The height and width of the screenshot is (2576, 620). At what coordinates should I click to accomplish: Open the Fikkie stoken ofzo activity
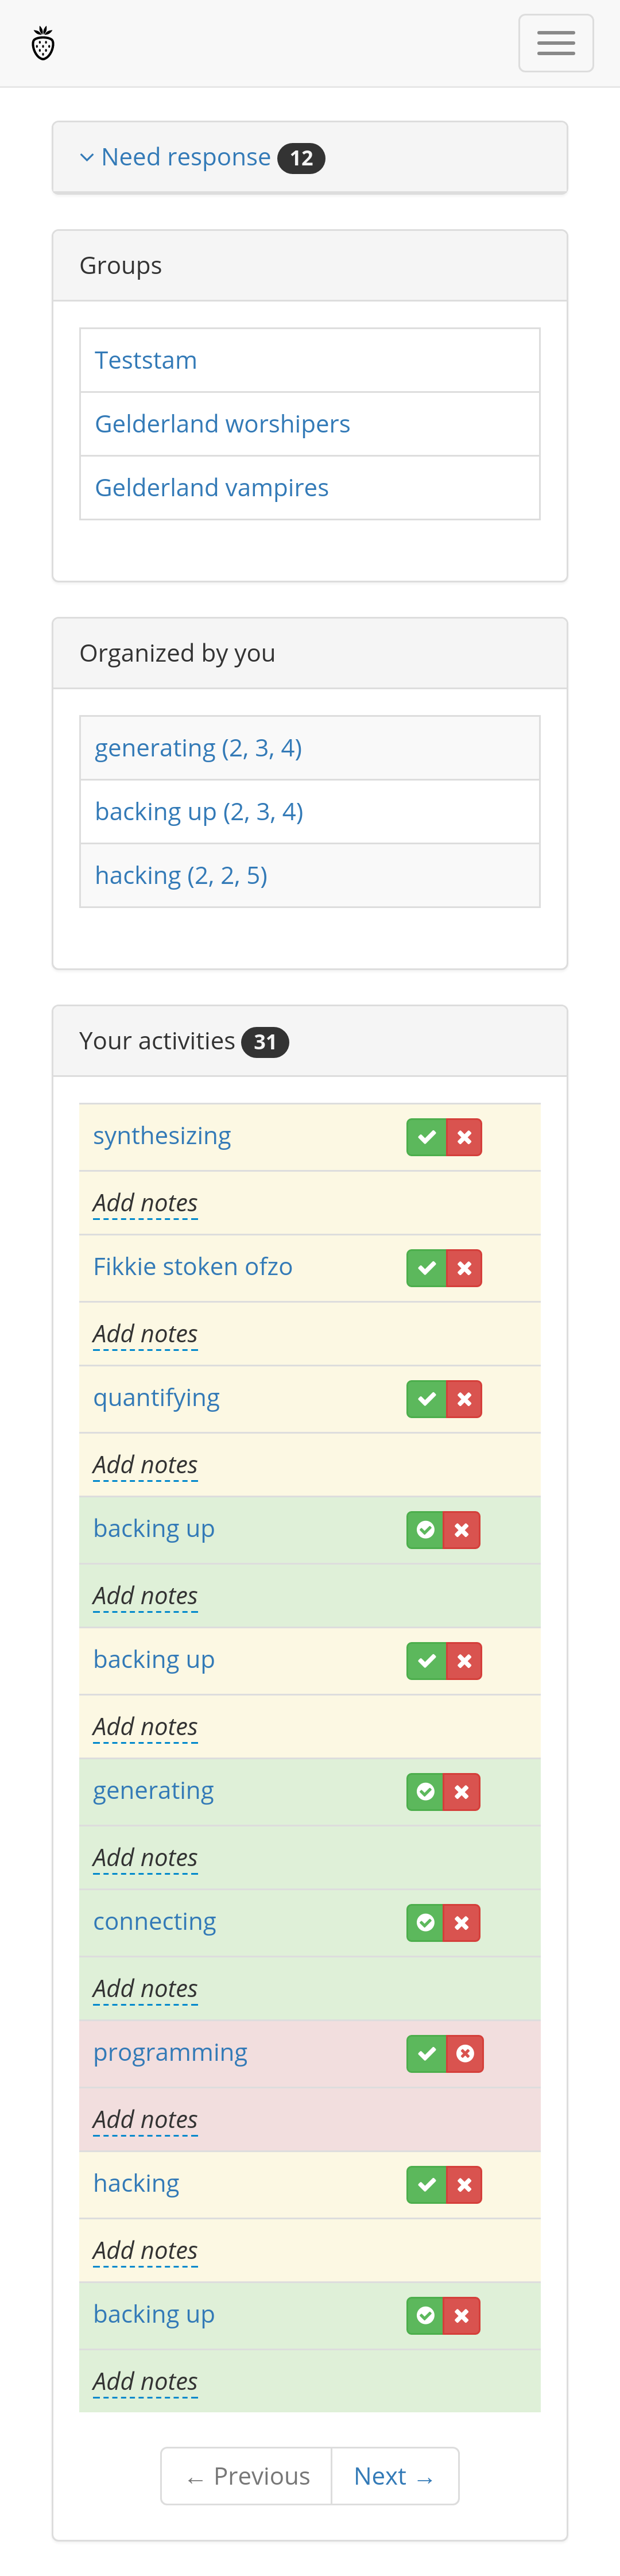tap(193, 1267)
